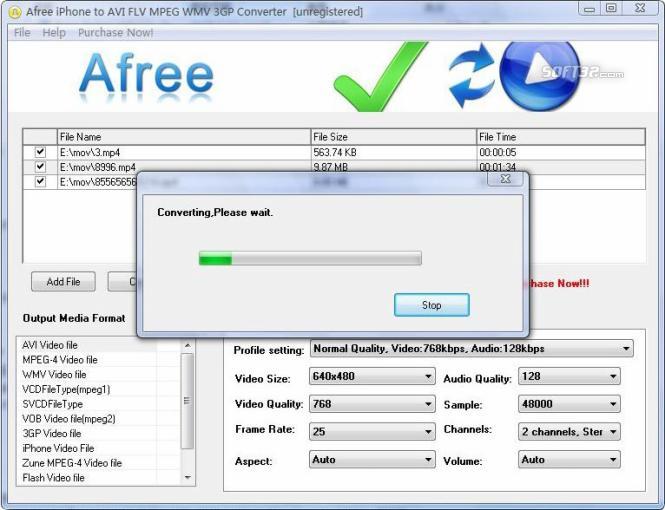
Task: Select WMV Video file format
Action: tap(54, 375)
